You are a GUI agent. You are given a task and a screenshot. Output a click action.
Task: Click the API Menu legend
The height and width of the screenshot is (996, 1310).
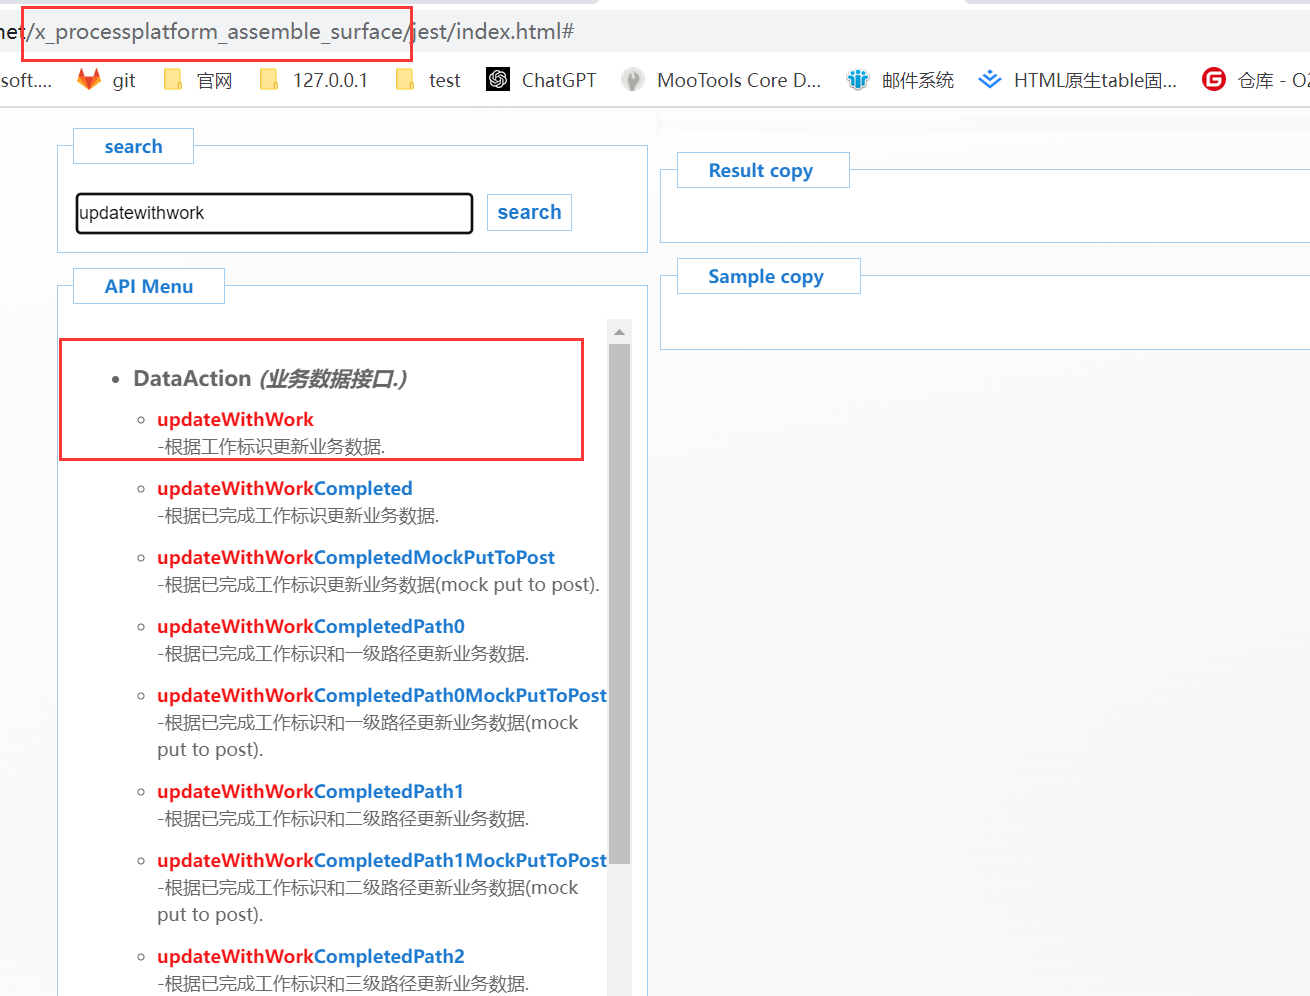(x=149, y=286)
